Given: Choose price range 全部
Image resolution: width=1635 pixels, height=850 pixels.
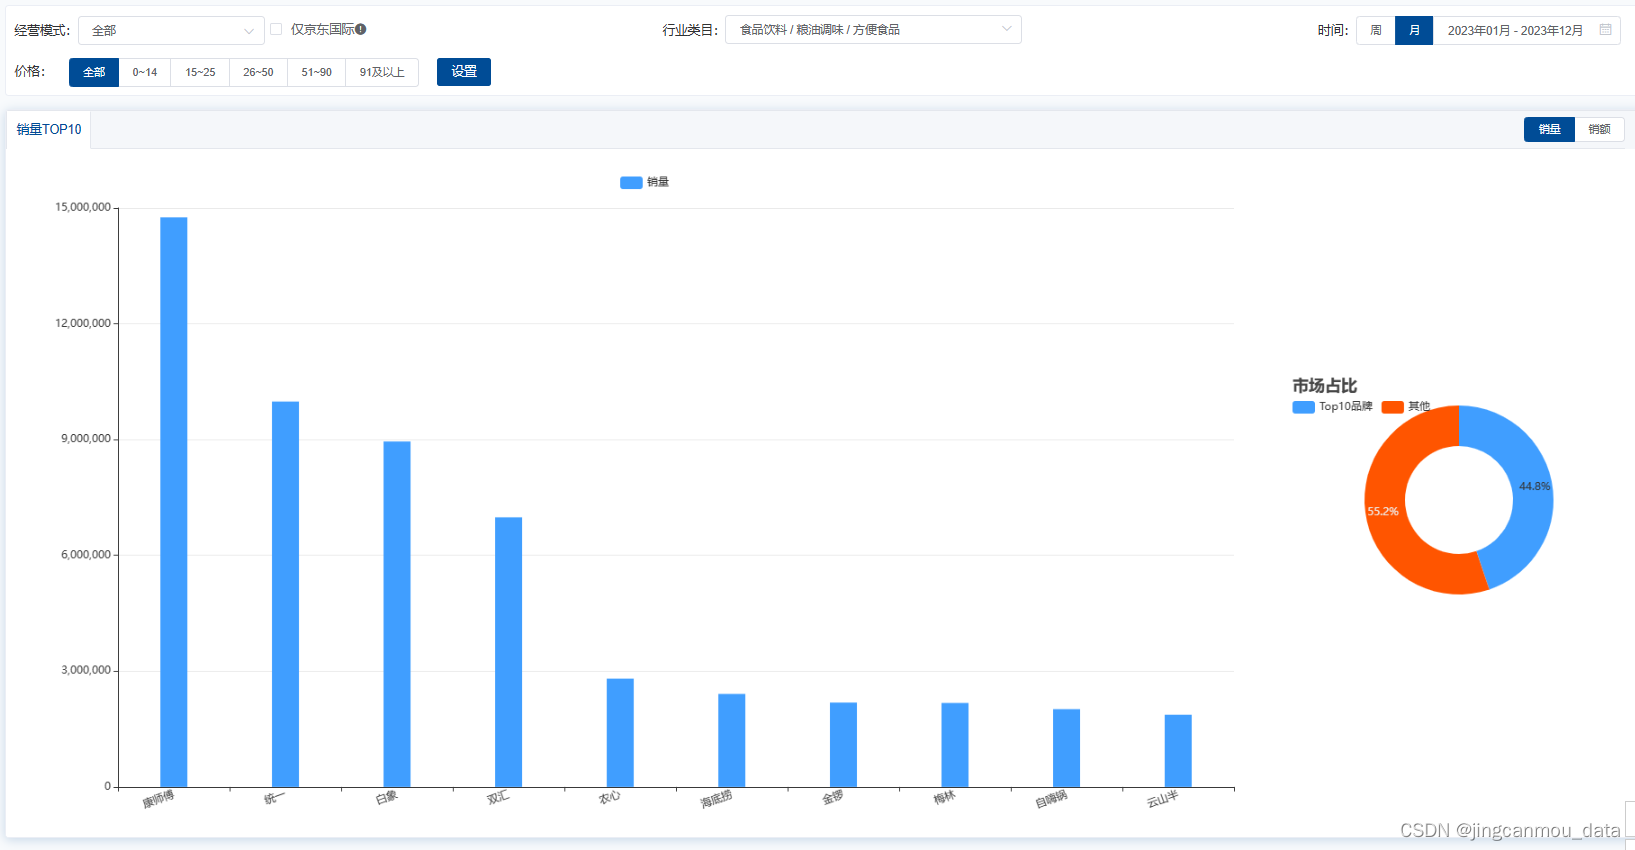Looking at the screenshot, I should (94, 72).
